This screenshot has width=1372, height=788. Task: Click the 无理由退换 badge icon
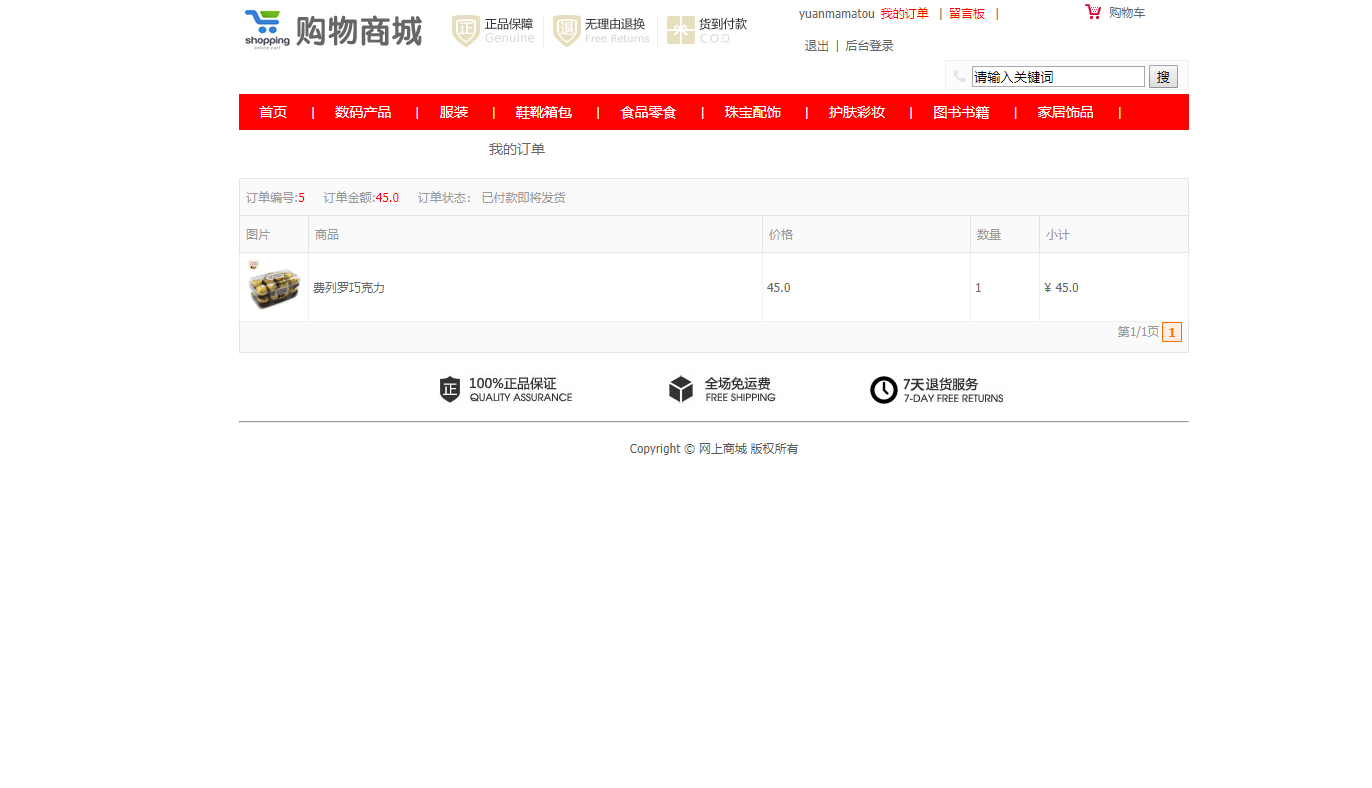pos(567,30)
